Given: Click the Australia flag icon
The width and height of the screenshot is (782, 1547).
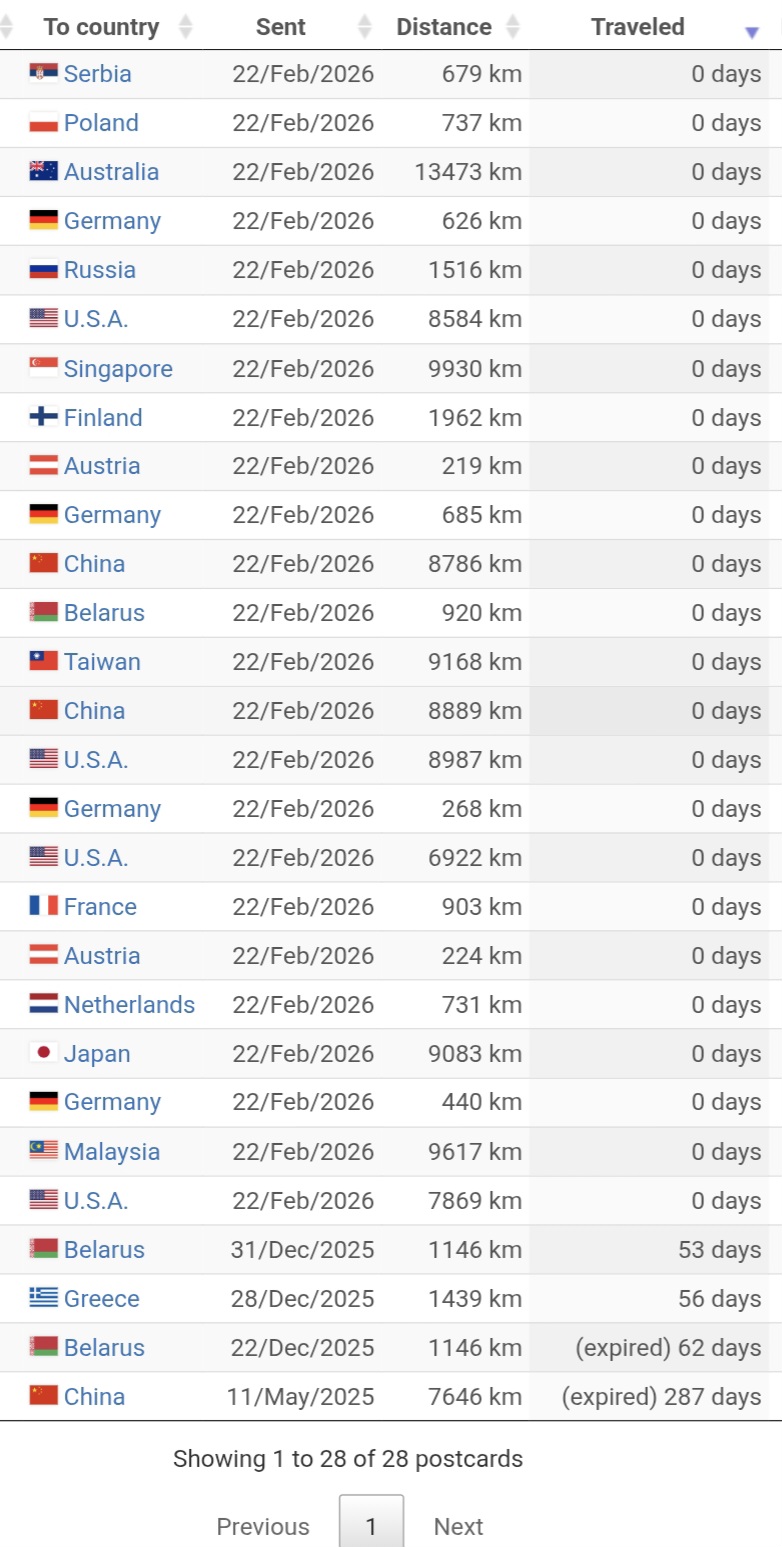Looking at the screenshot, I should (43, 171).
